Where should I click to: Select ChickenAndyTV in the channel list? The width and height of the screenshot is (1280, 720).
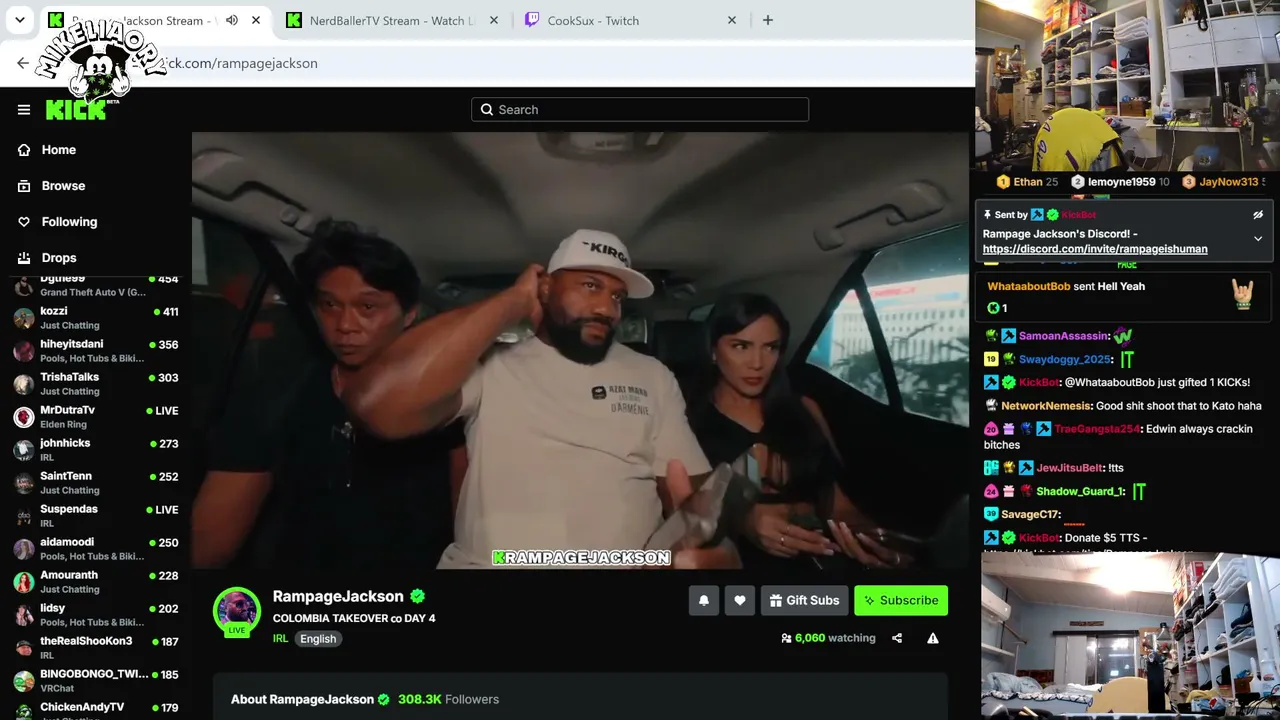96,712
